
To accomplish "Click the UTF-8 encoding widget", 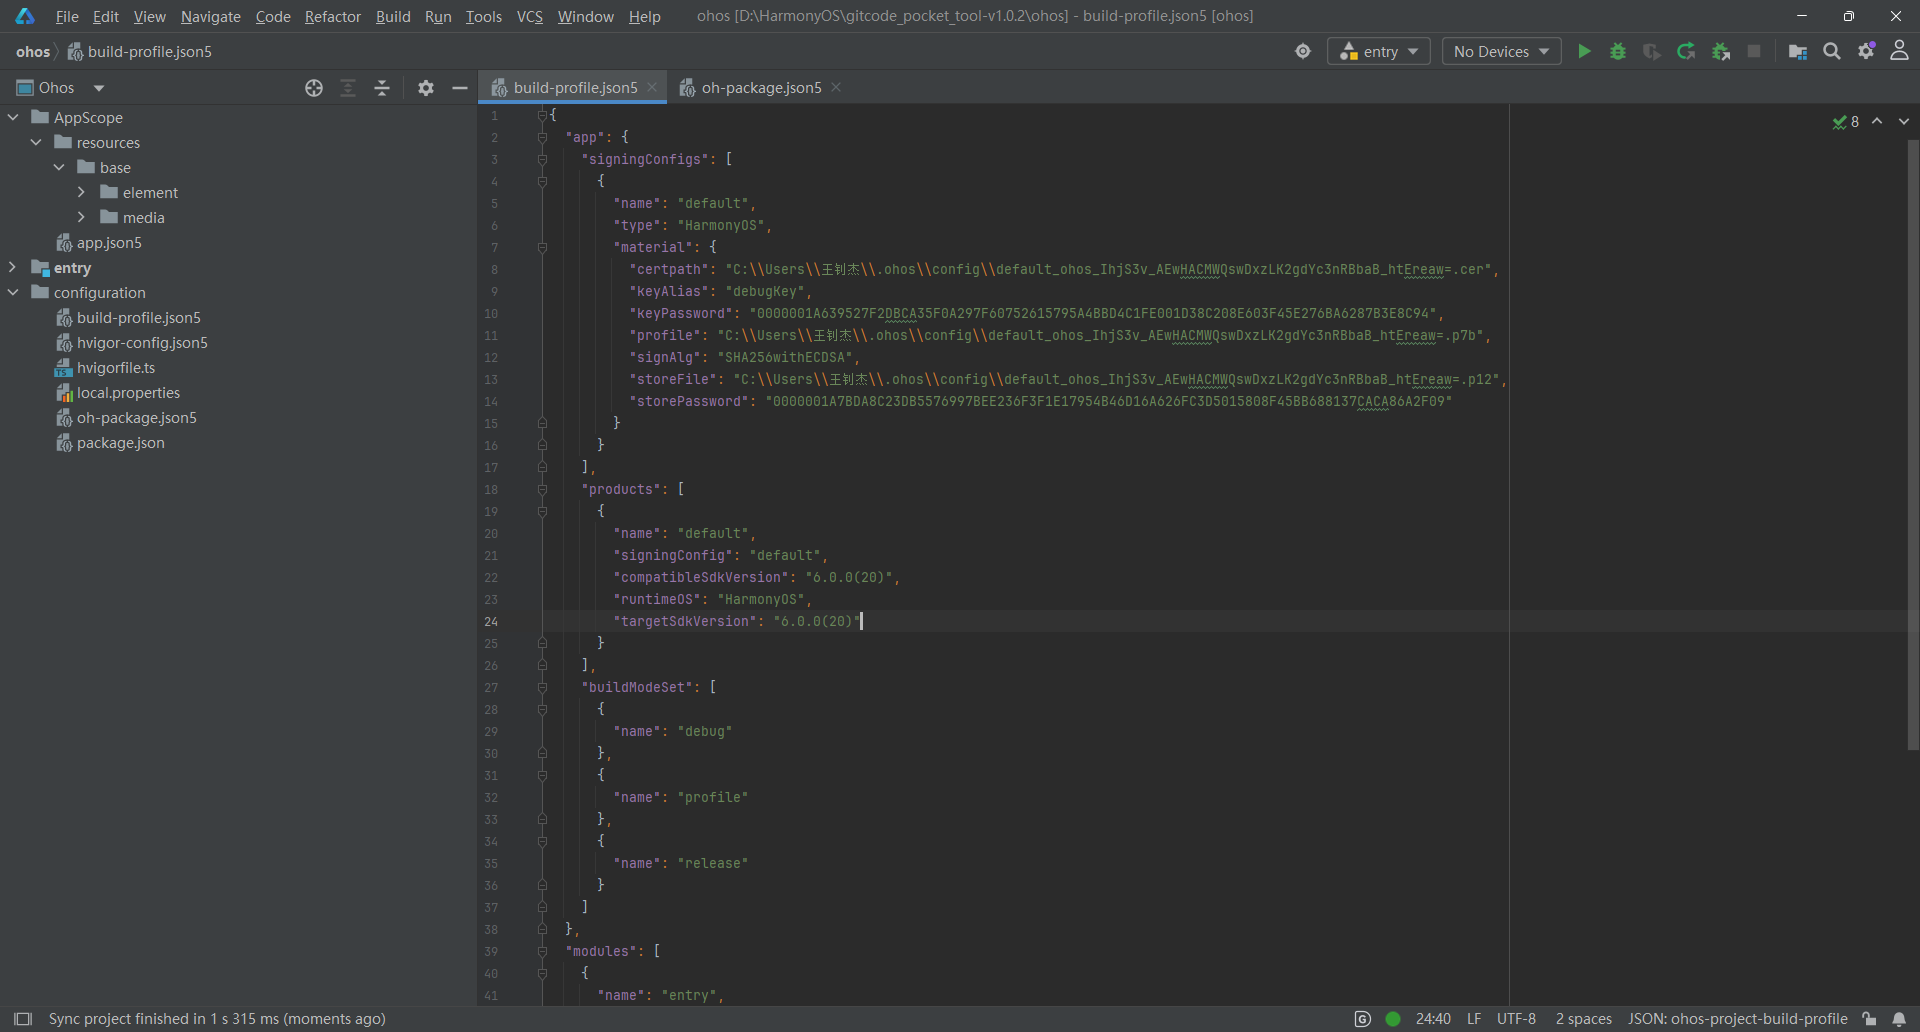I will (x=1516, y=1019).
